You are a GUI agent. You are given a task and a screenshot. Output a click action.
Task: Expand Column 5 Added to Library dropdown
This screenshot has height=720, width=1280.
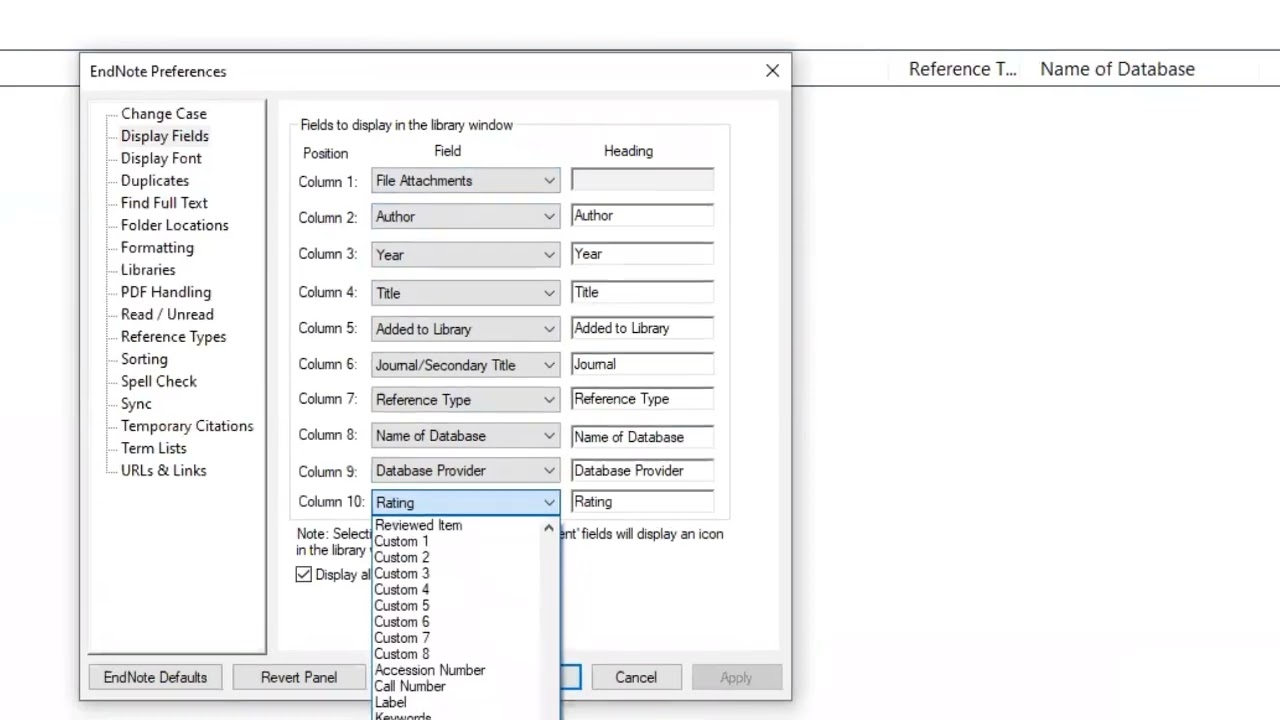tap(465, 329)
